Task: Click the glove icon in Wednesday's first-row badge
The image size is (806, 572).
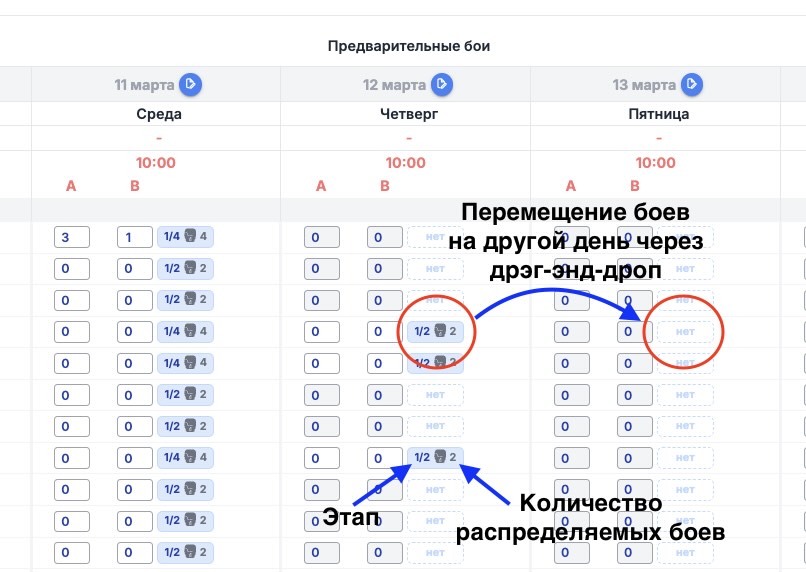Action: [x=187, y=237]
